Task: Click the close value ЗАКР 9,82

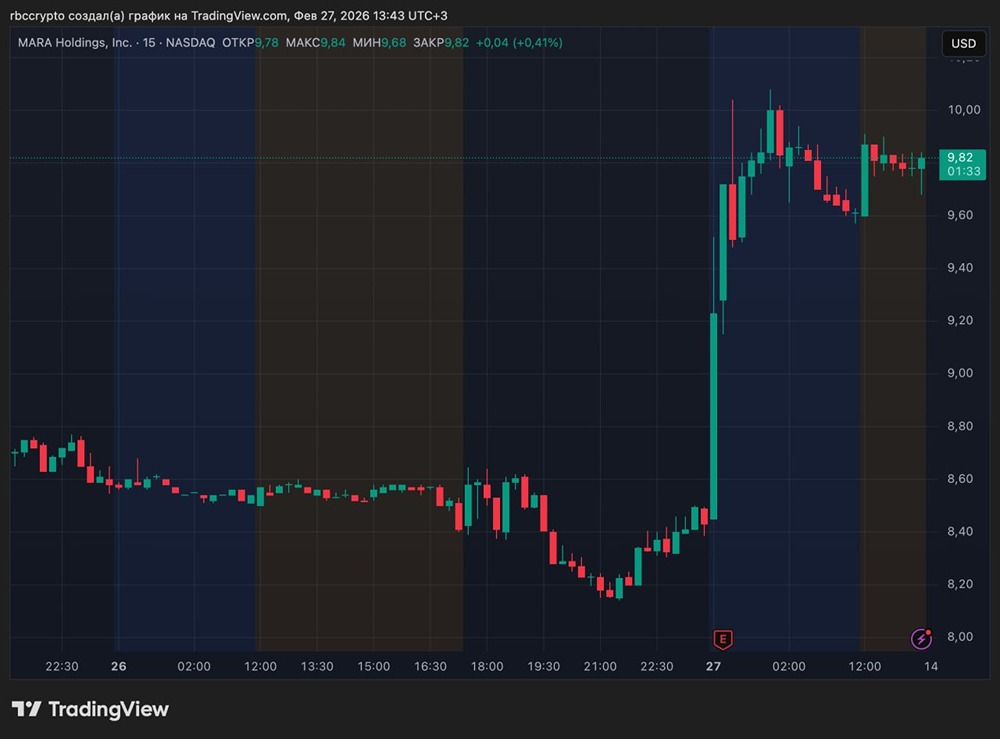Action: point(441,43)
